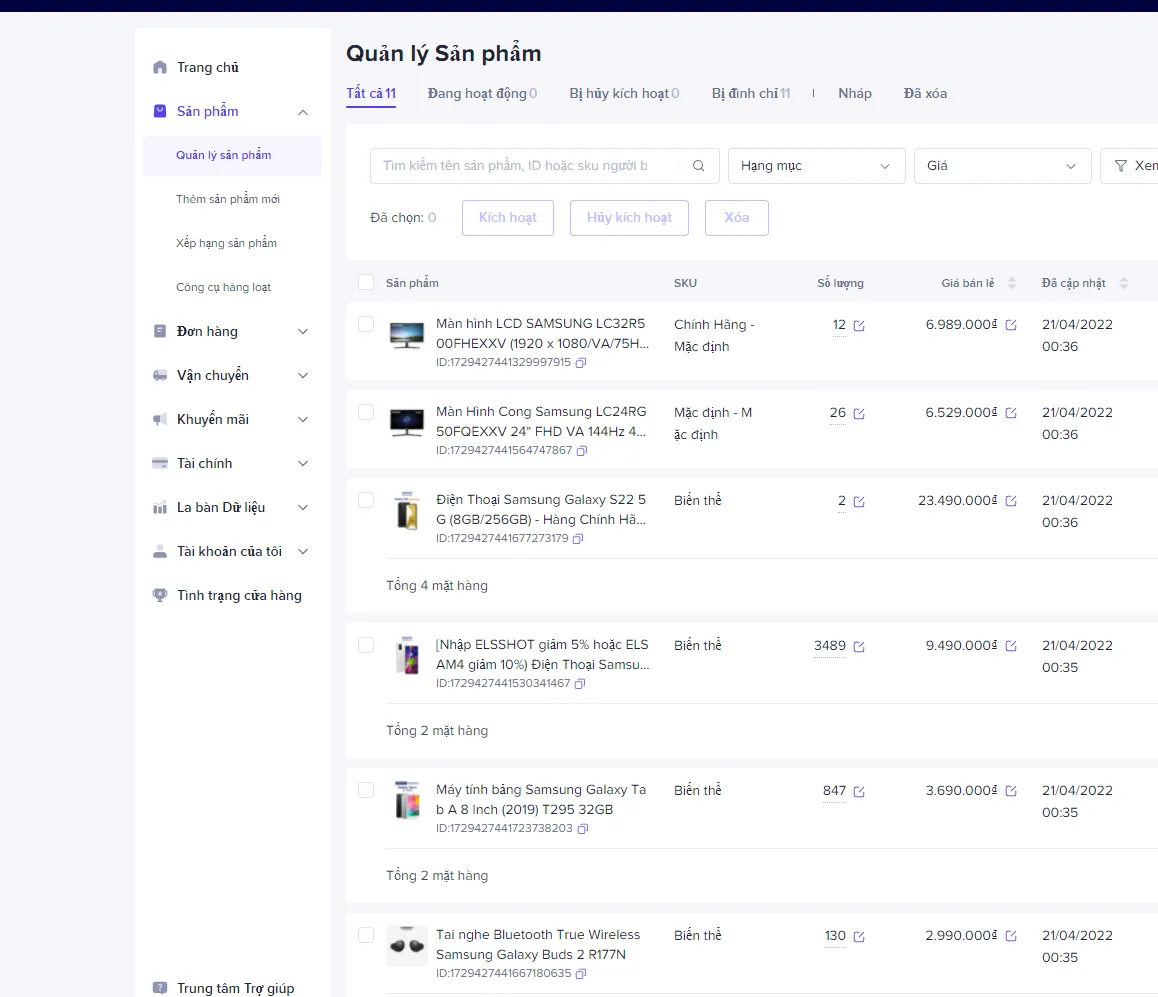Image resolution: width=1158 pixels, height=997 pixels.
Task: Check the Galaxy Tab A 8 Inch row
Action: (x=366, y=790)
